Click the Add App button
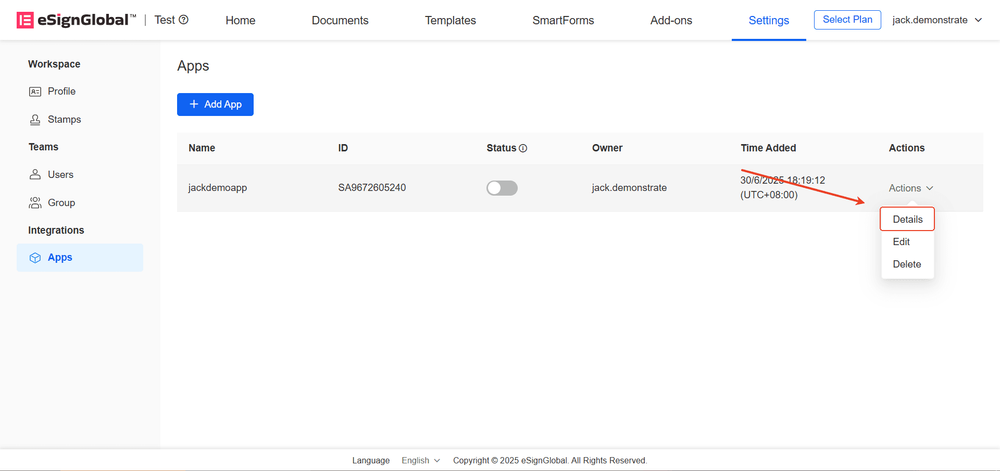 pyautogui.click(x=215, y=104)
